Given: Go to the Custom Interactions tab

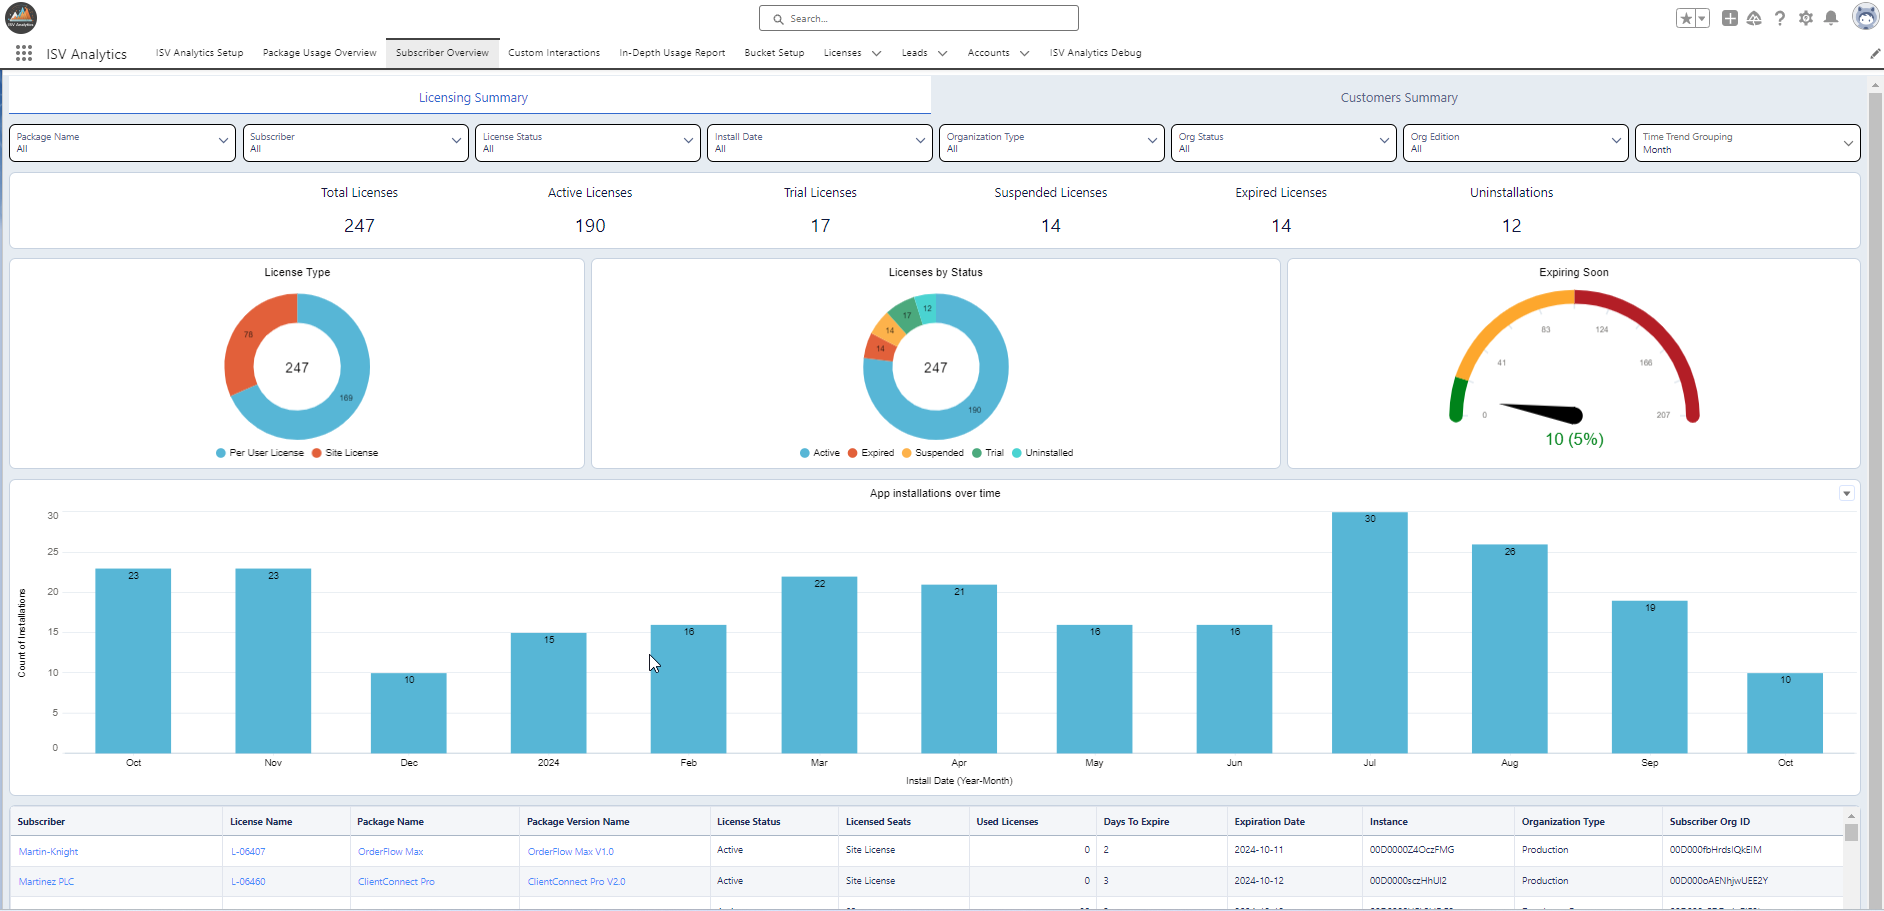Looking at the screenshot, I should [x=554, y=53].
